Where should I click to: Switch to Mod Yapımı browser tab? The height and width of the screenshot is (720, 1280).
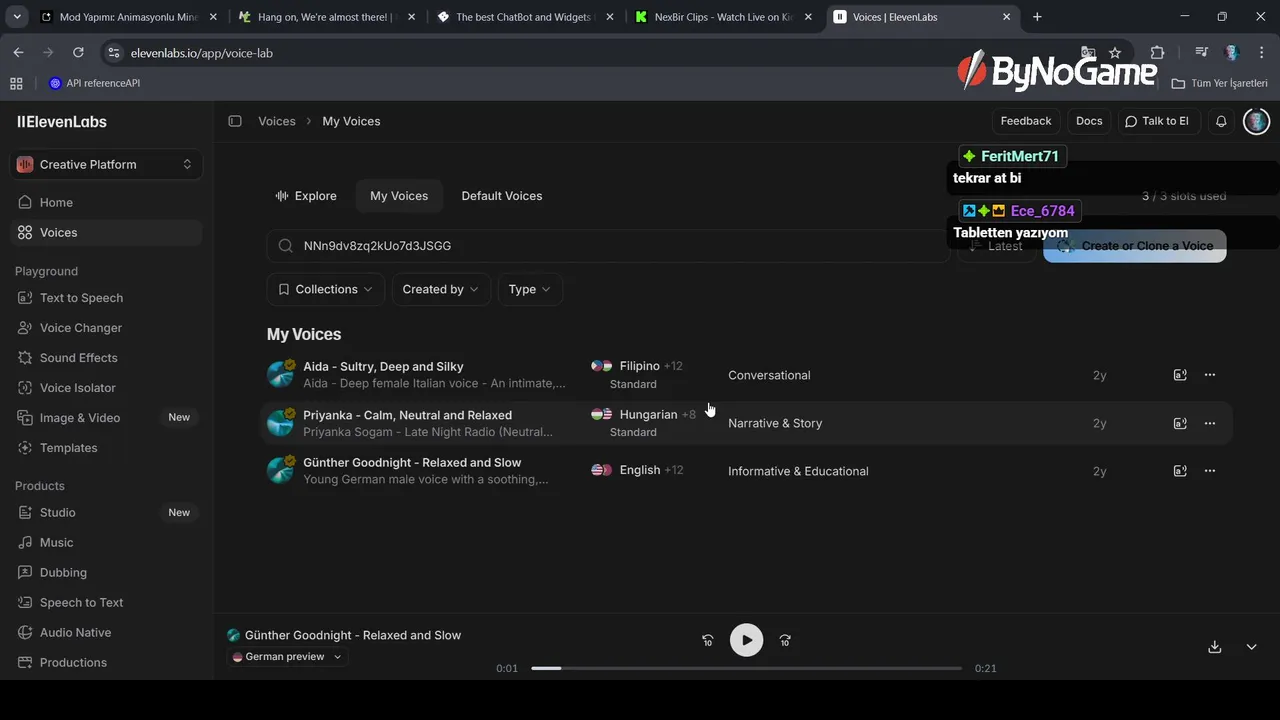127,17
